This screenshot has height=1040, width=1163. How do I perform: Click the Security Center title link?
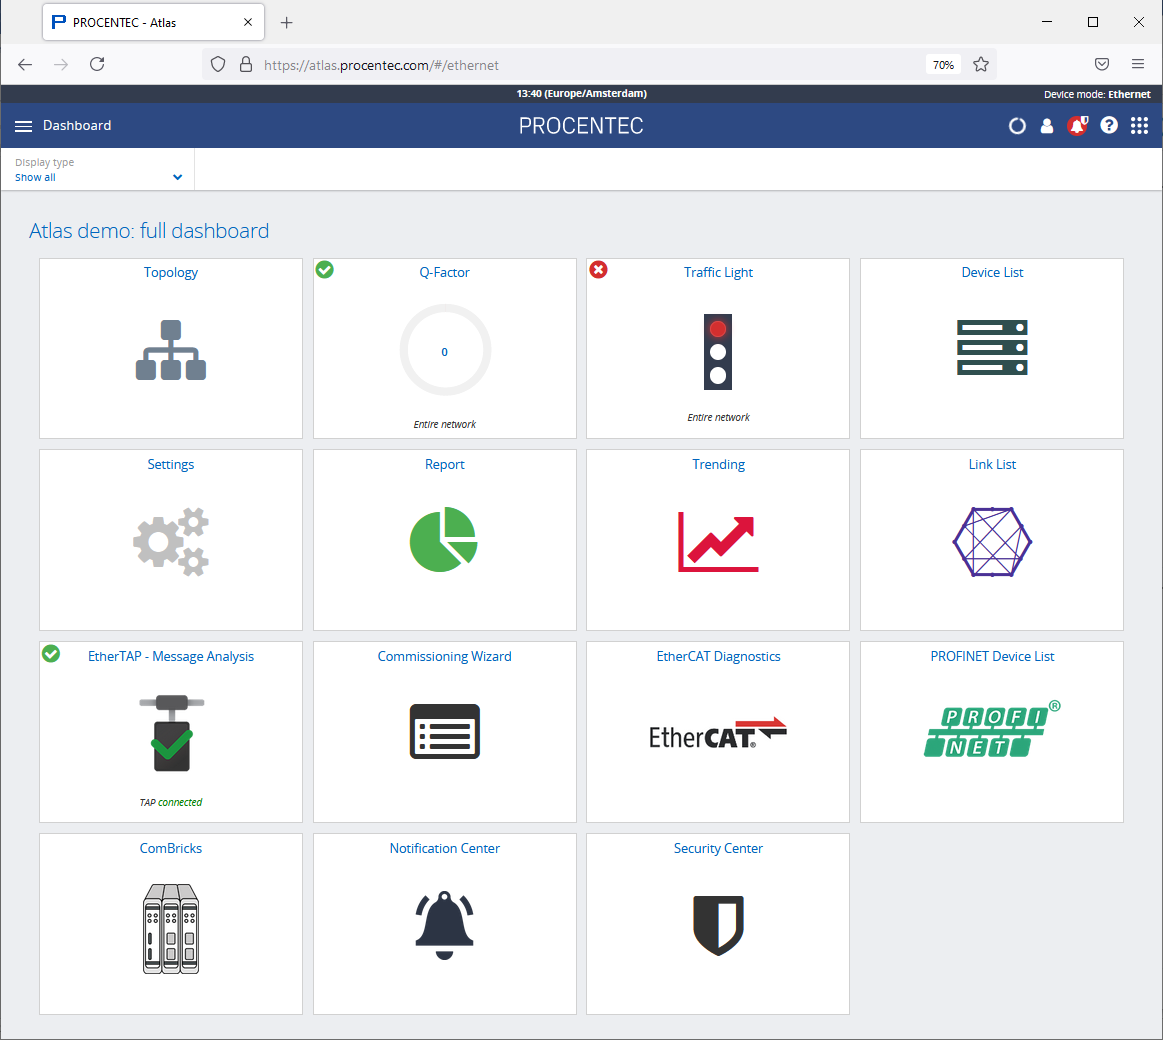718,849
